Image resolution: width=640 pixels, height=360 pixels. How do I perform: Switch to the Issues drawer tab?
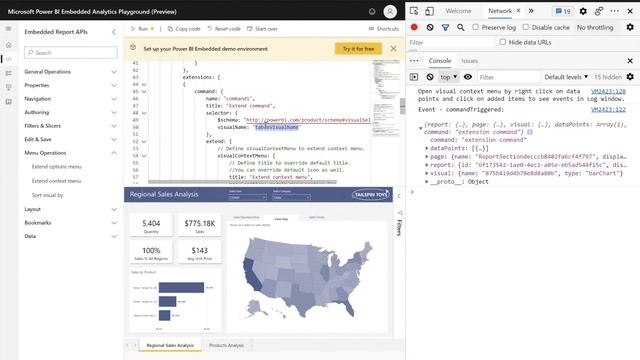coord(469,61)
